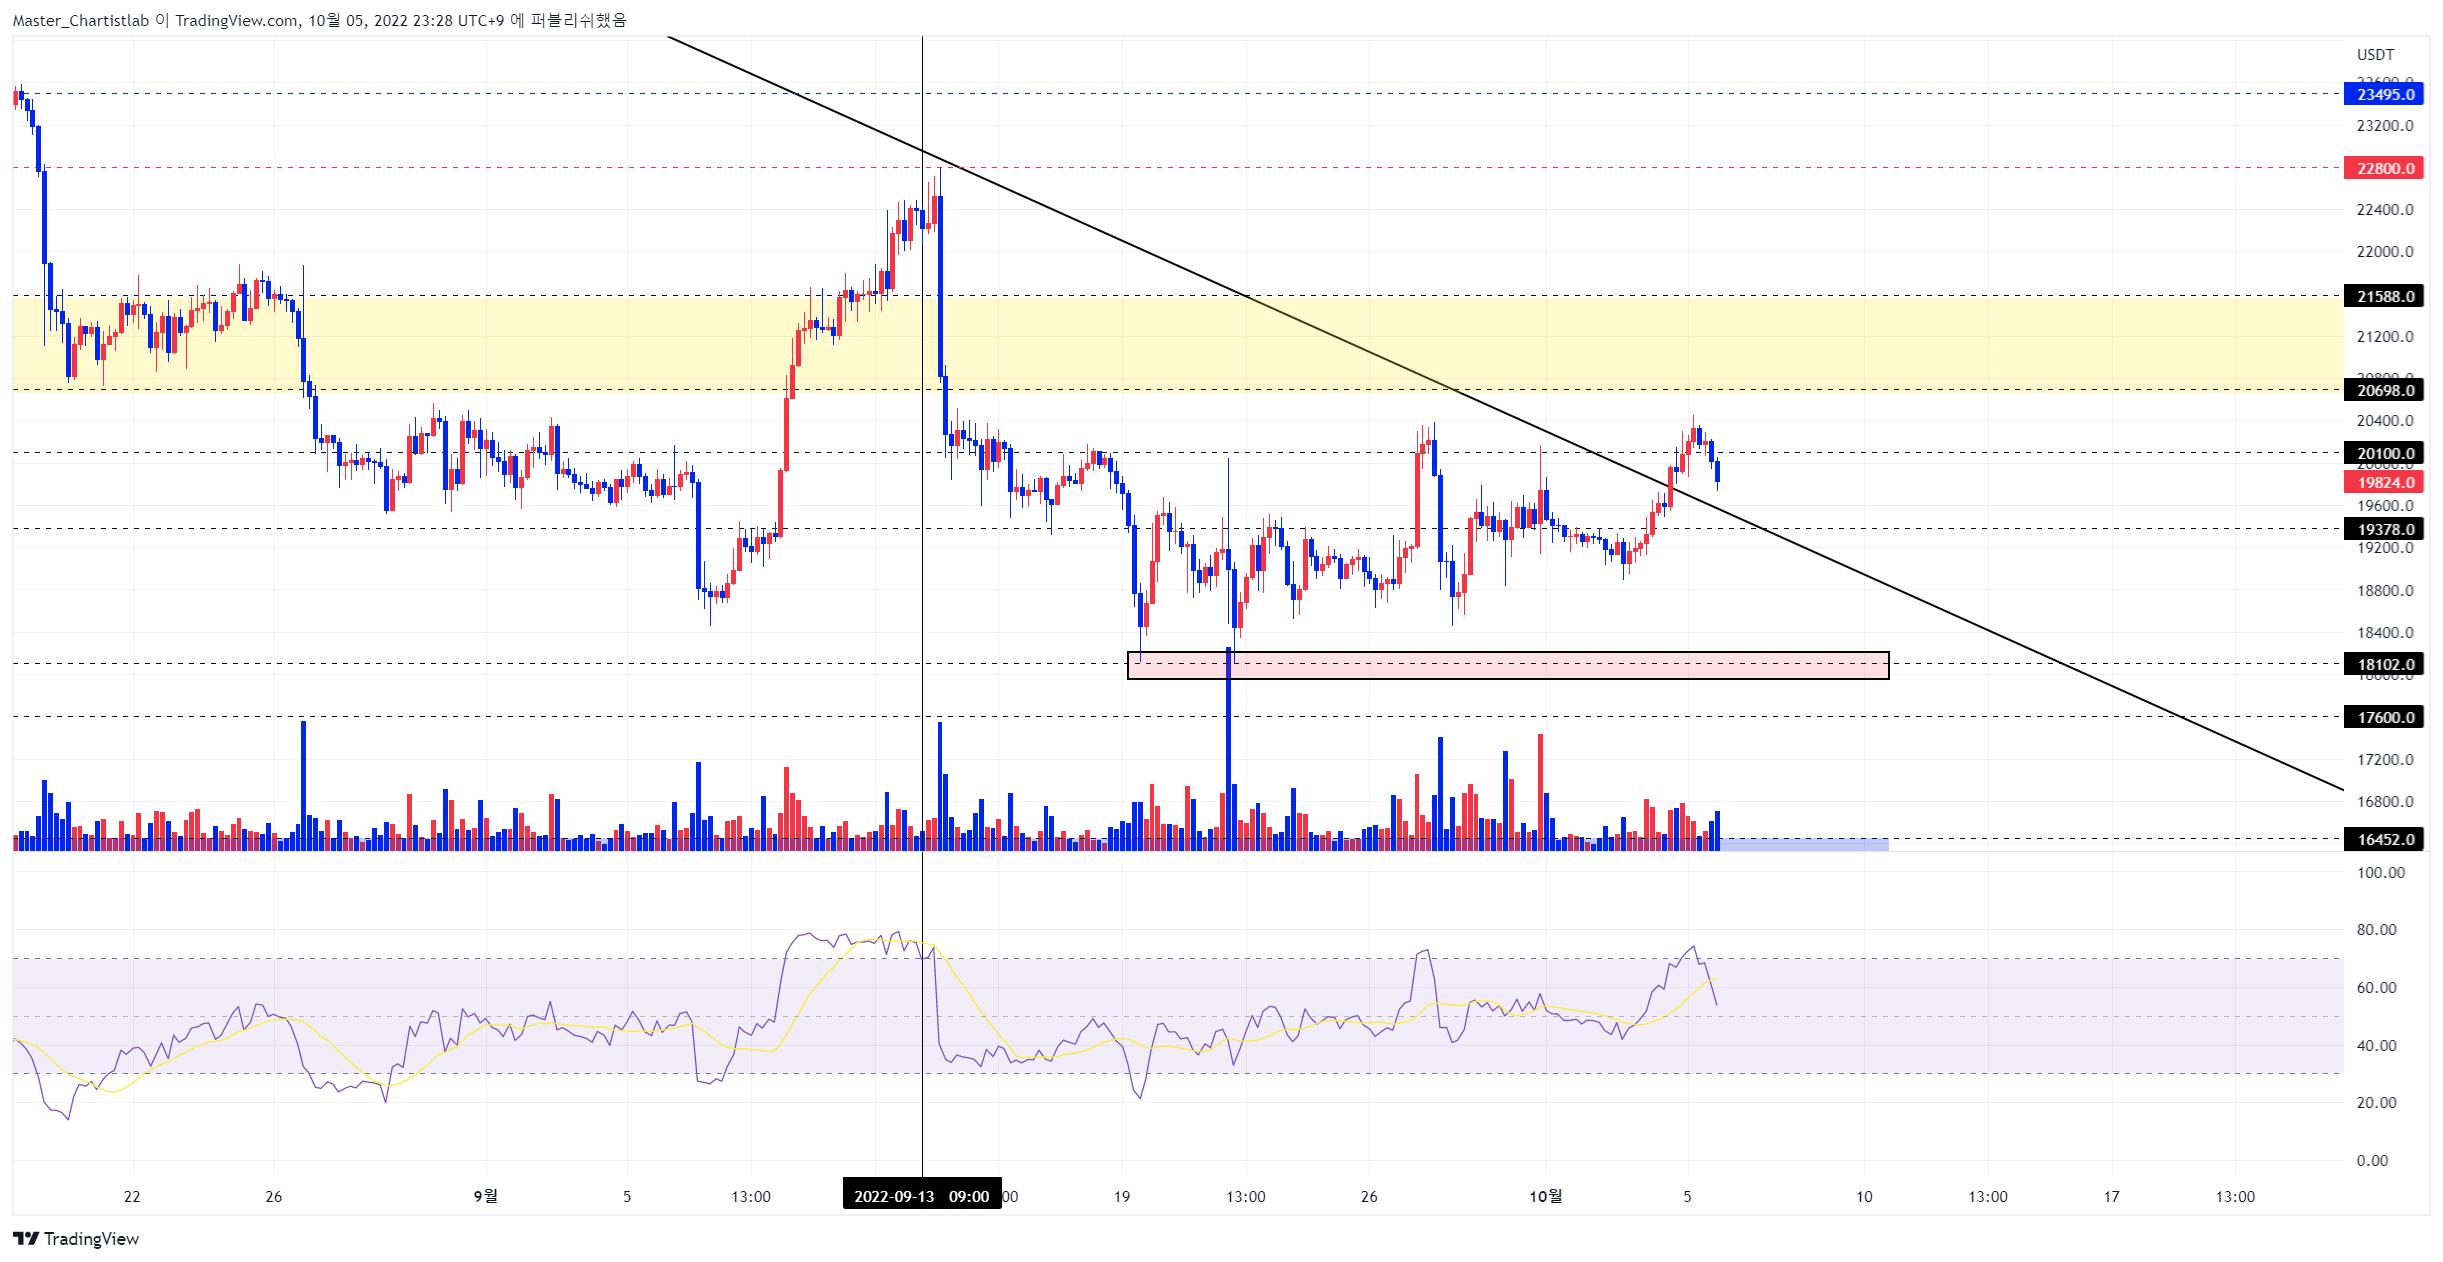2443x1262 pixels.
Task: Click the 16452.0 price level label
Action: [2384, 839]
